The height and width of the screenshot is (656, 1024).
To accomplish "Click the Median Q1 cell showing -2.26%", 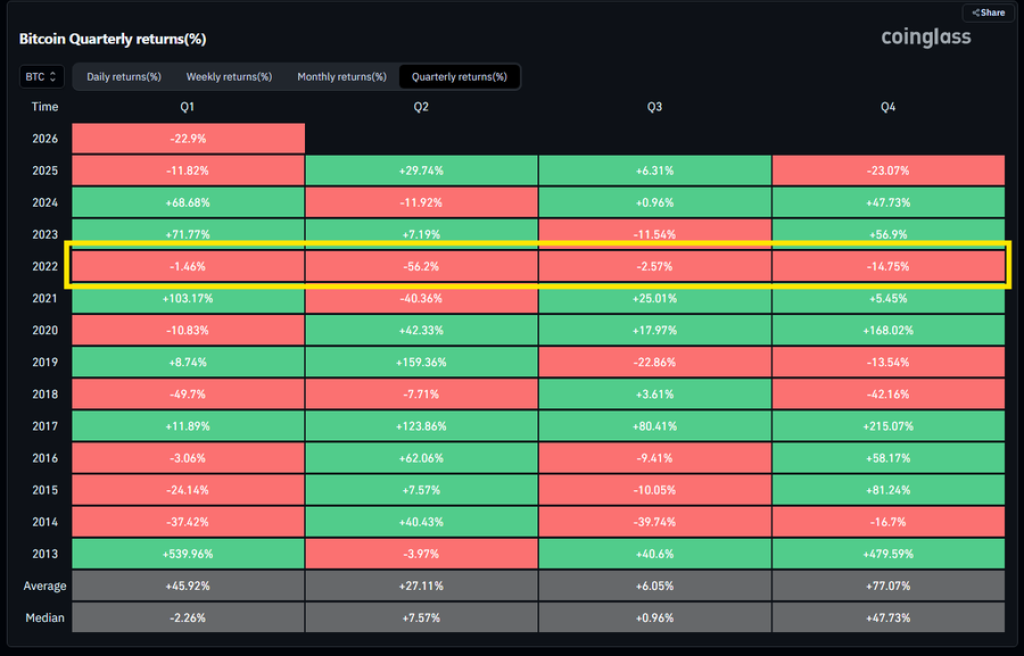I will coord(187,618).
